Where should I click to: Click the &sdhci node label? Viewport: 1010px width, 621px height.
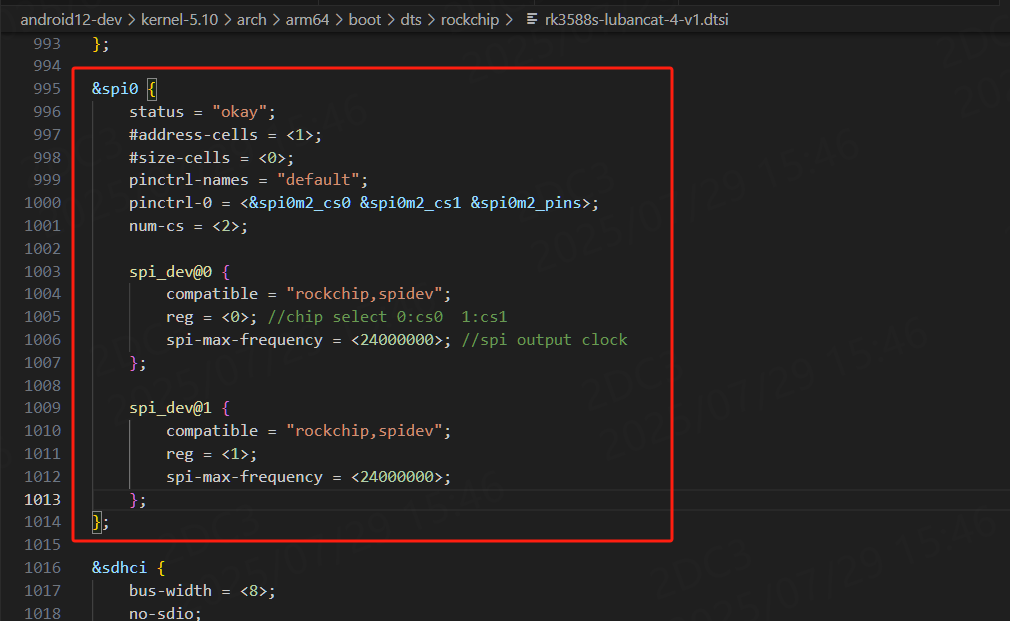[119, 568]
